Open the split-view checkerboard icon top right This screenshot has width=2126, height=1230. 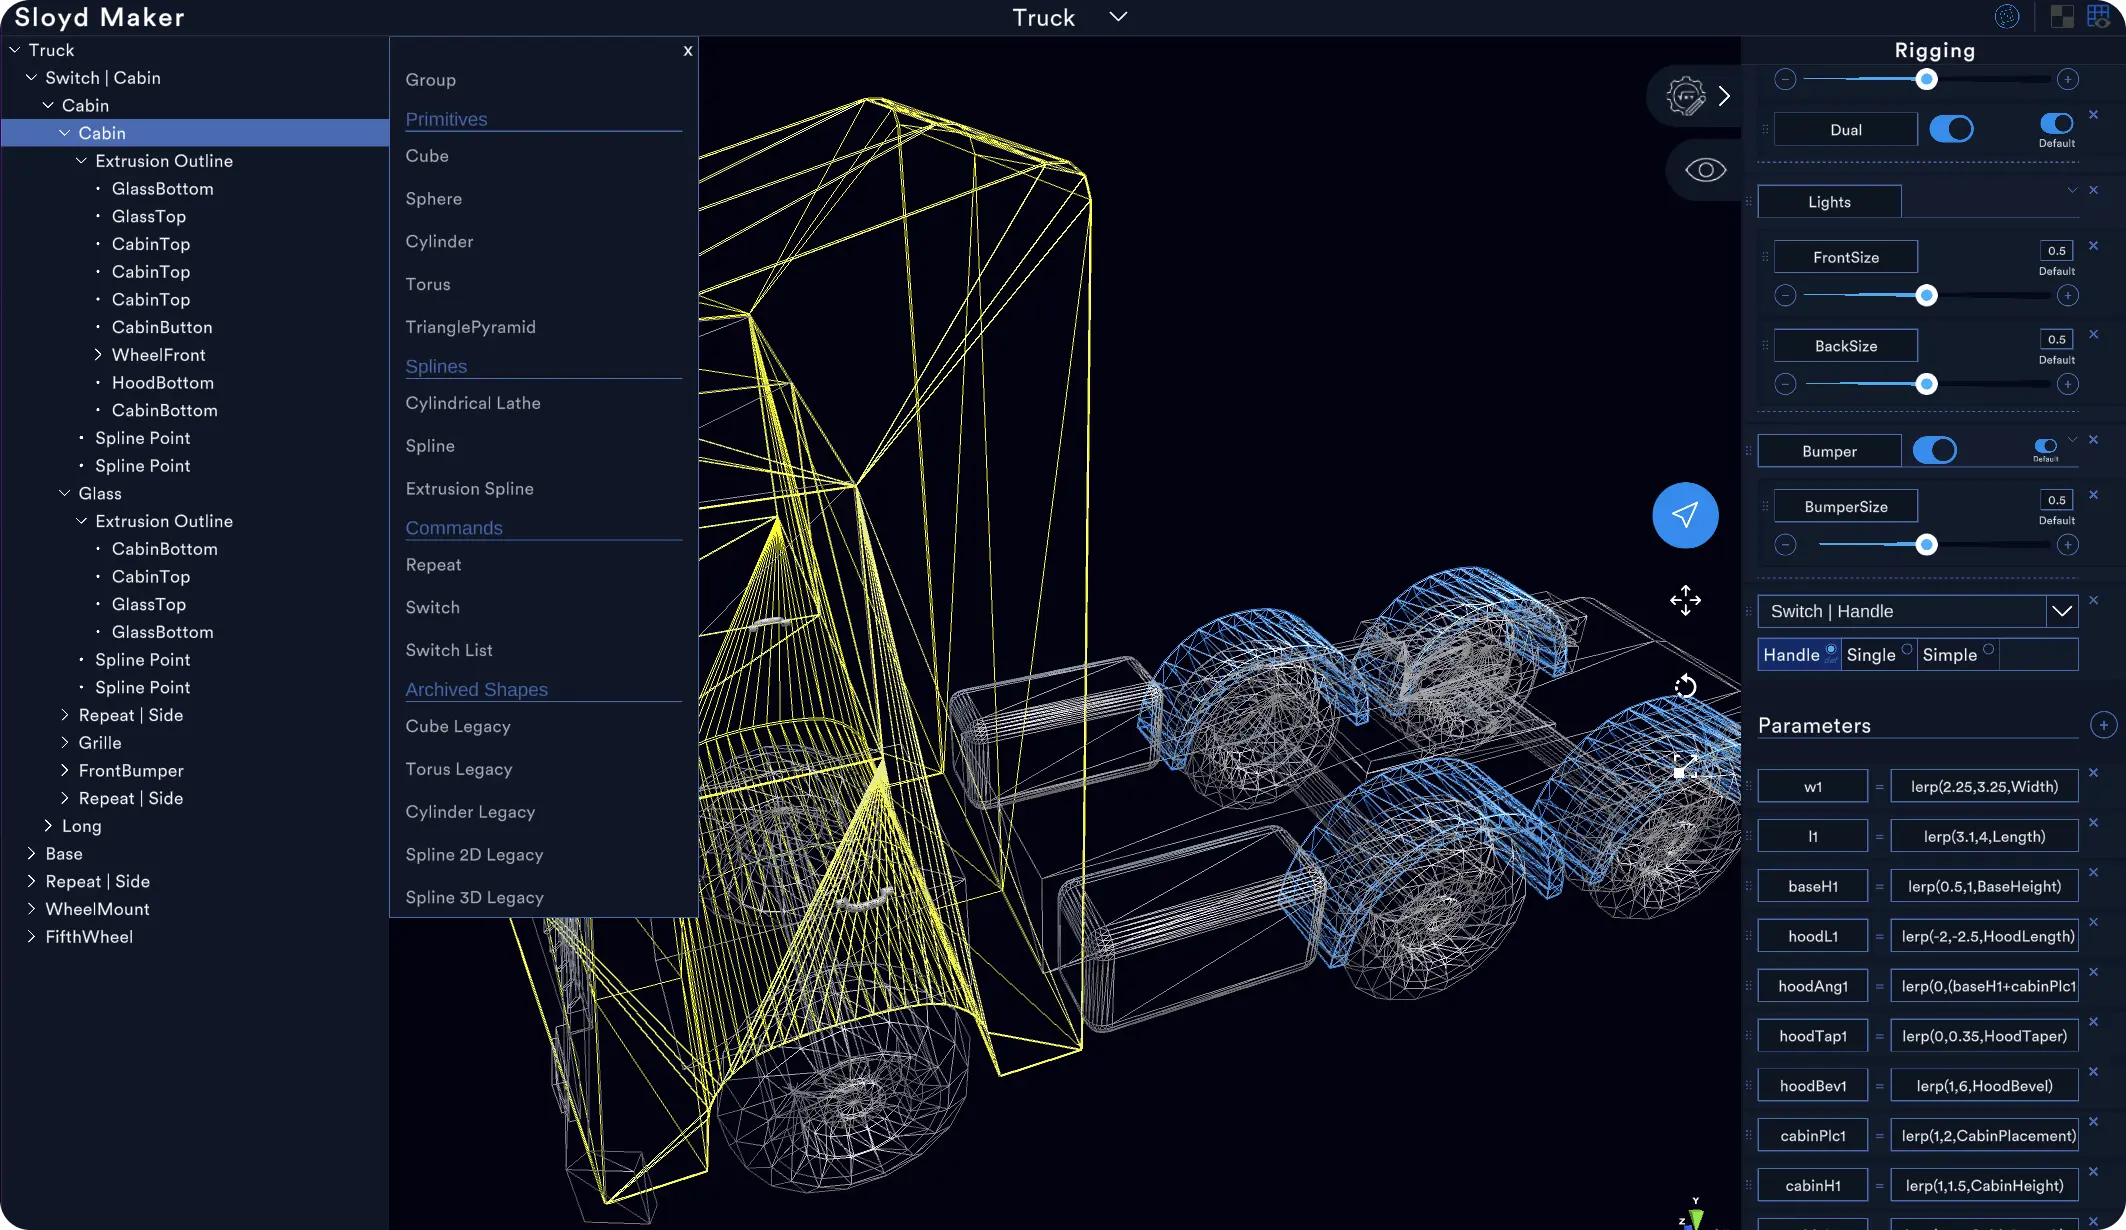point(2061,16)
